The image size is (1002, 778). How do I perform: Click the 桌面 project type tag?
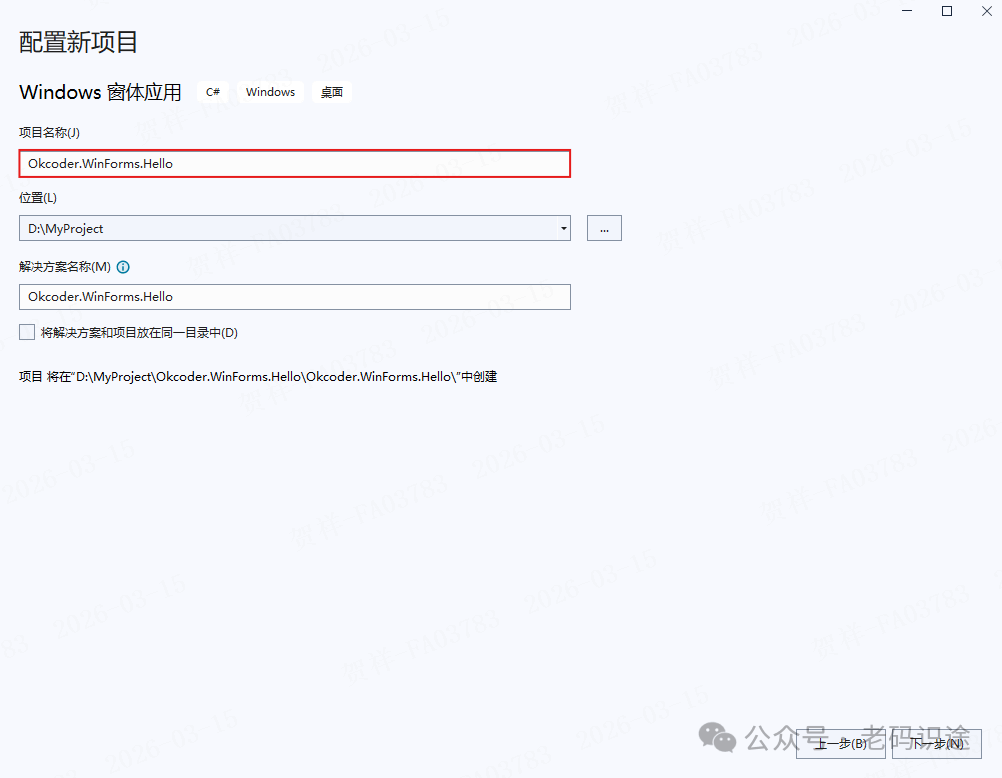332,92
